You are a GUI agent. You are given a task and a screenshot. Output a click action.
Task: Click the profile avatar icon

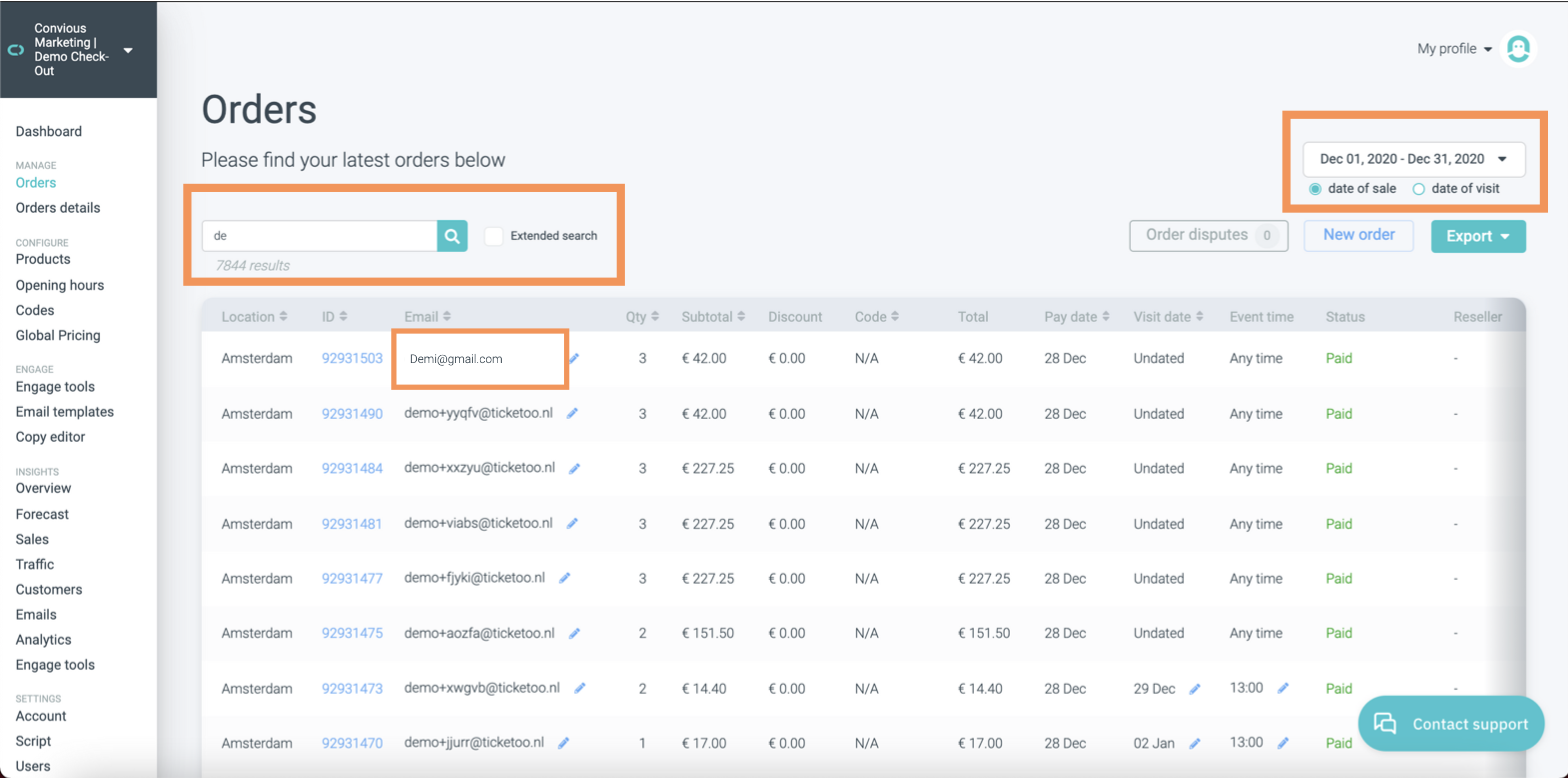1518,49
